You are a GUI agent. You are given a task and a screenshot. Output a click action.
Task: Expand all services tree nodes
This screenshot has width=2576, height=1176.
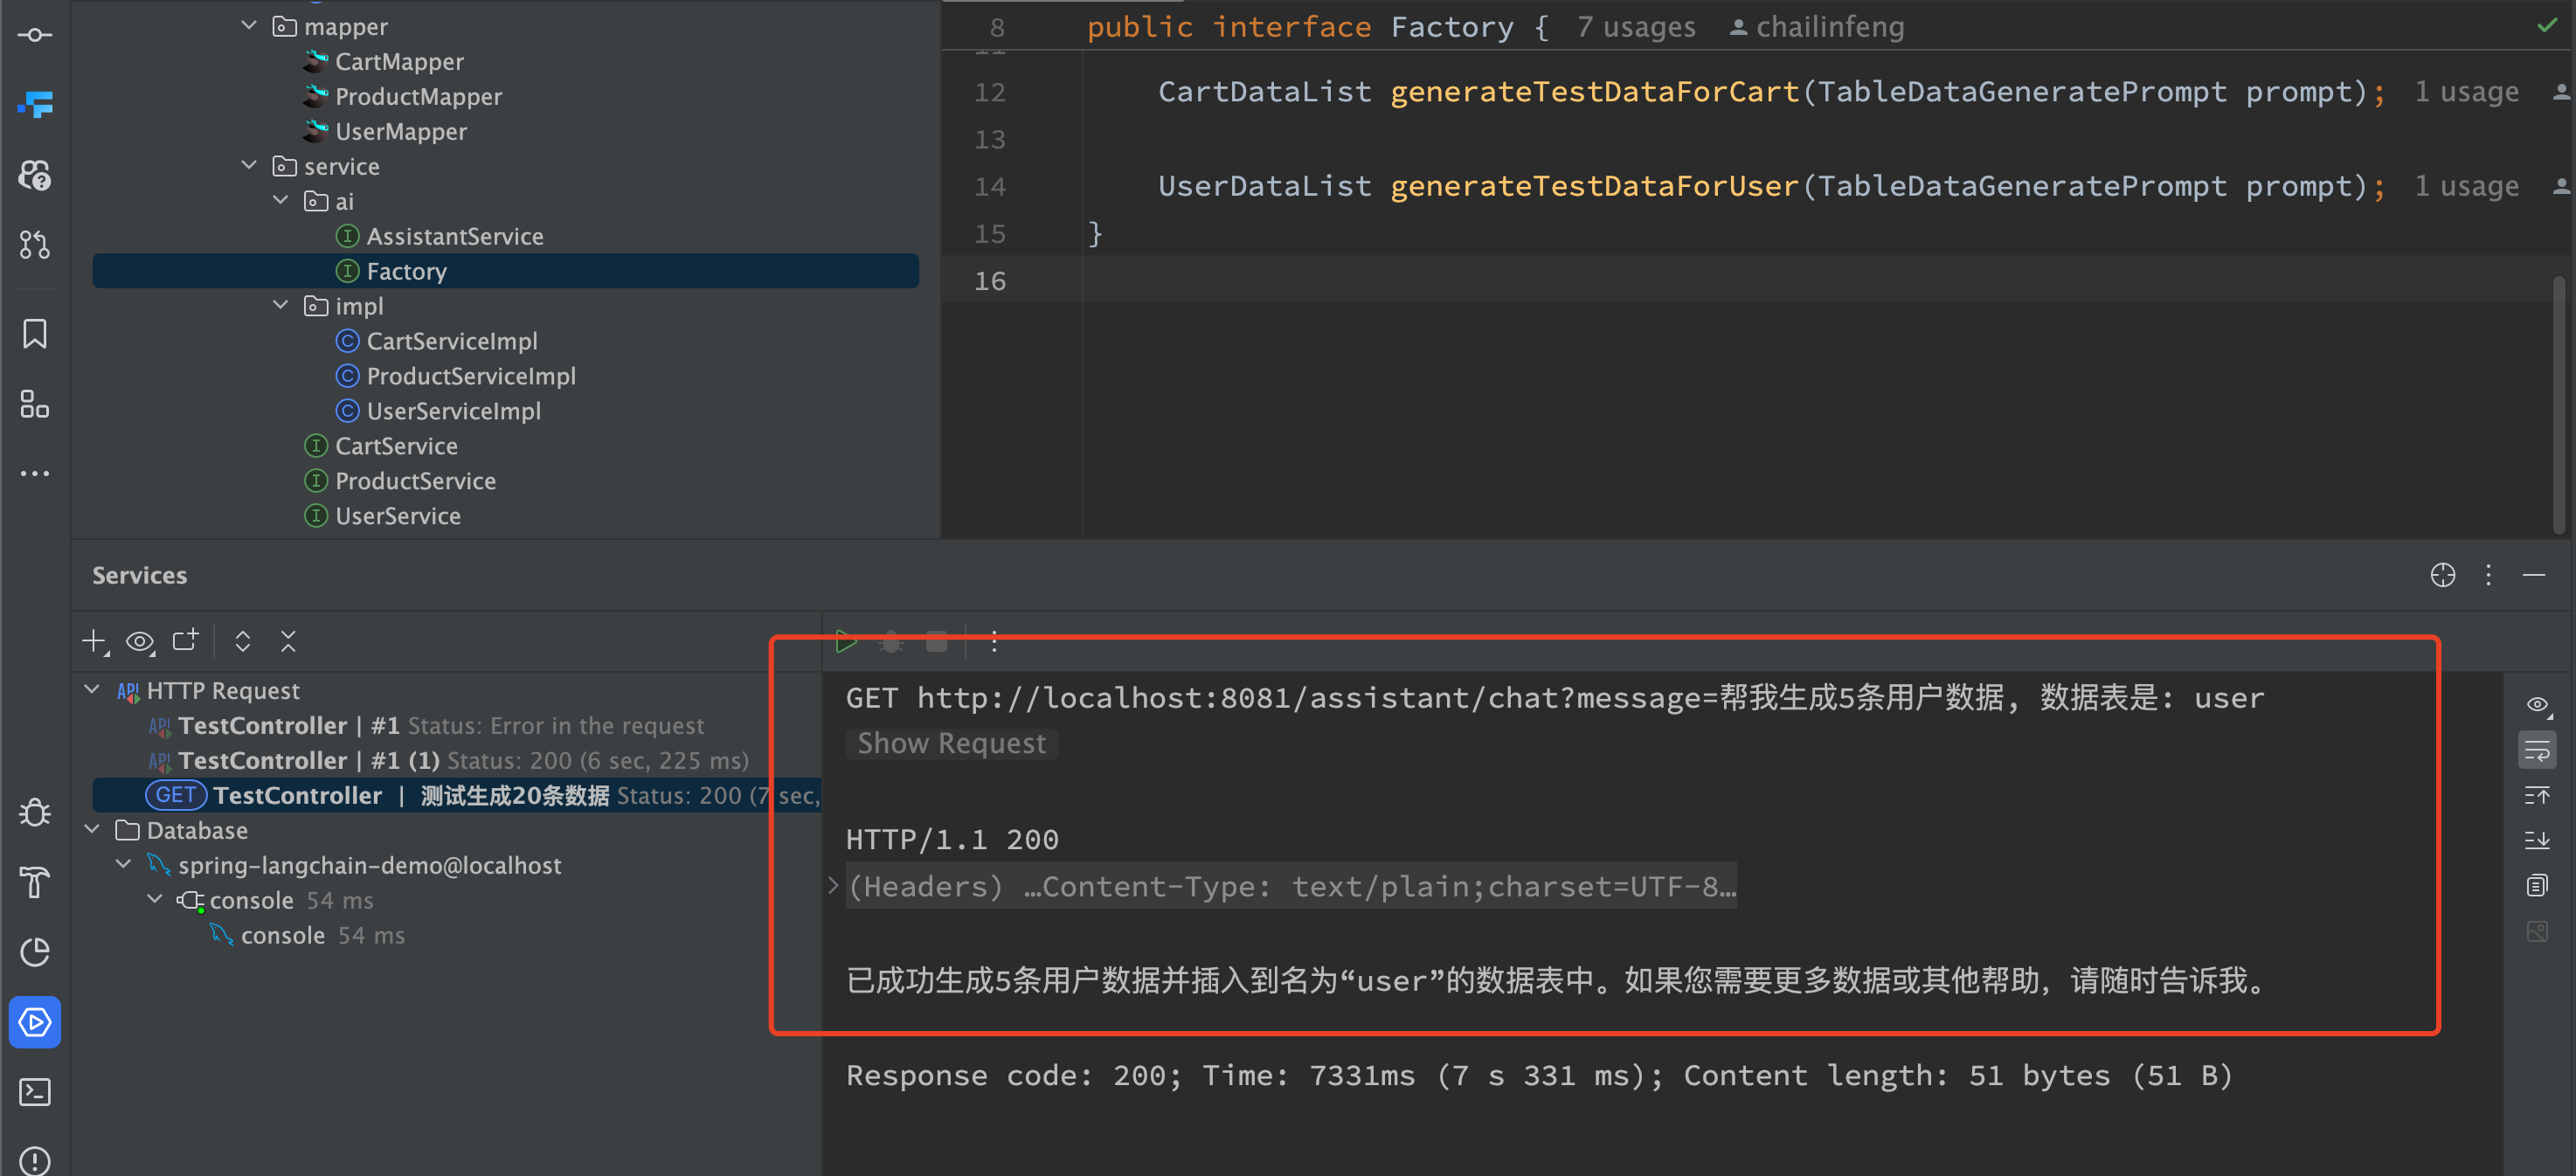pos(242,641)
